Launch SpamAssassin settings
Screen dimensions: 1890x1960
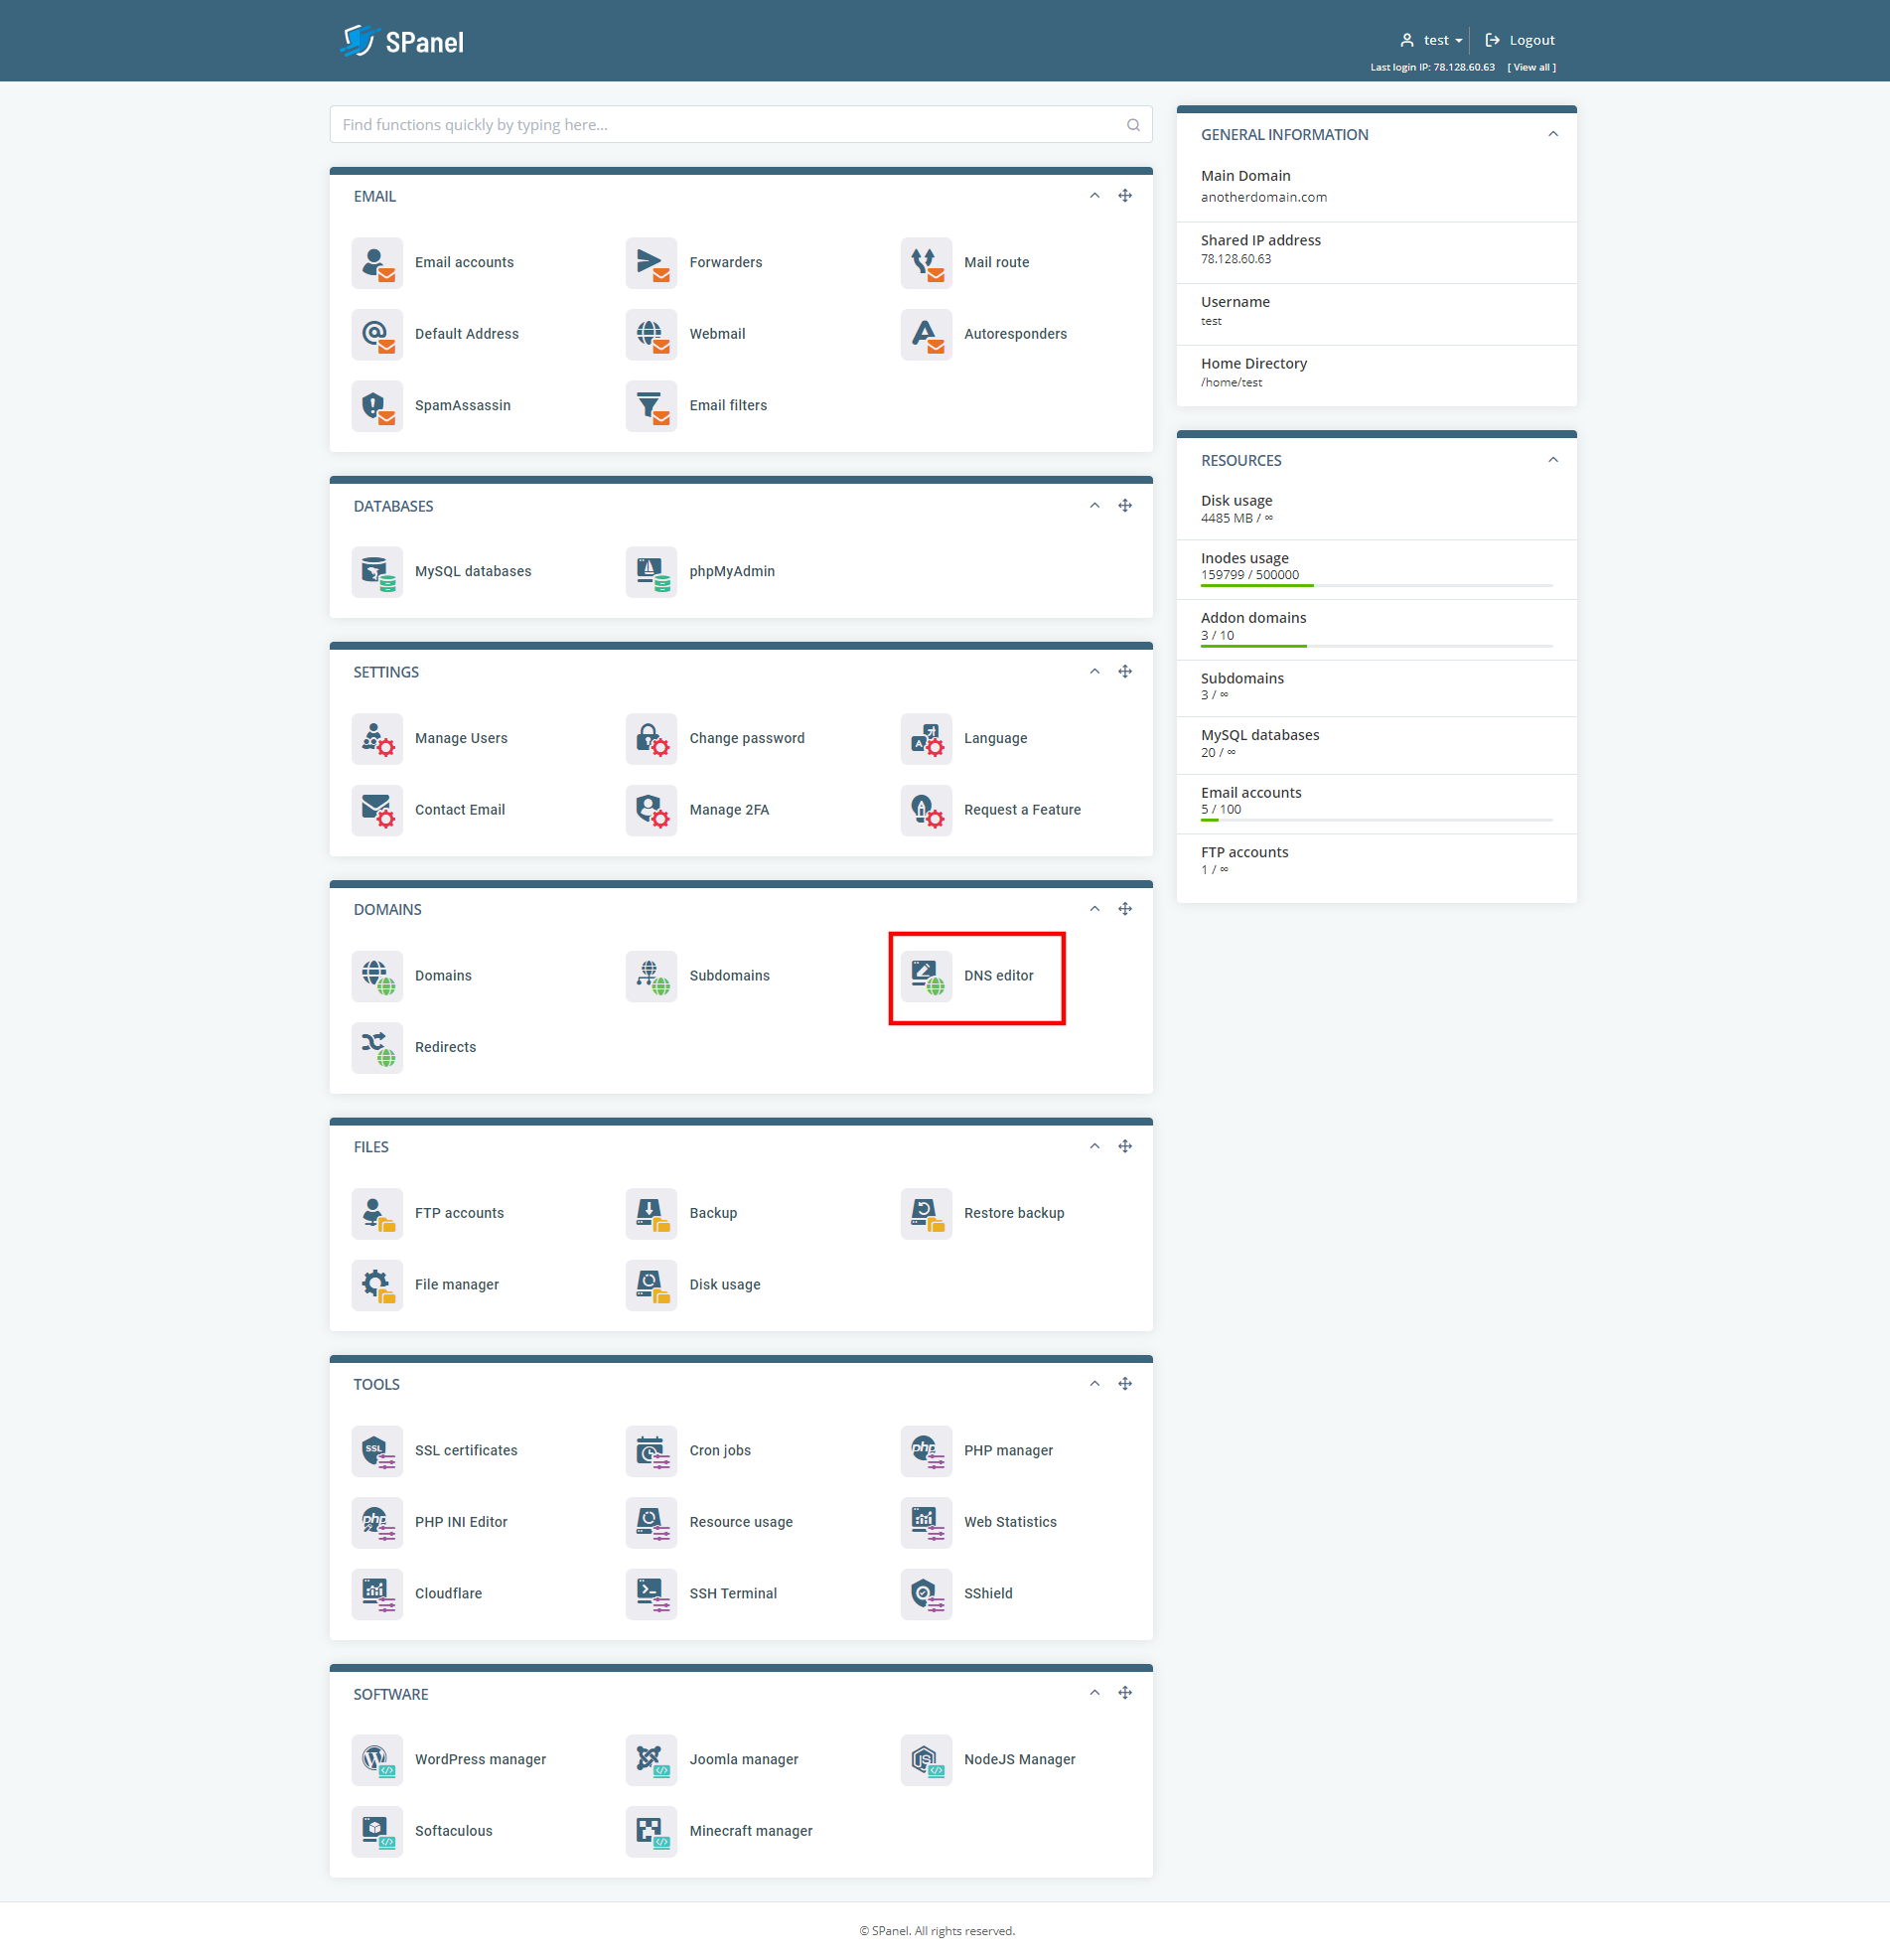(377, 406)
